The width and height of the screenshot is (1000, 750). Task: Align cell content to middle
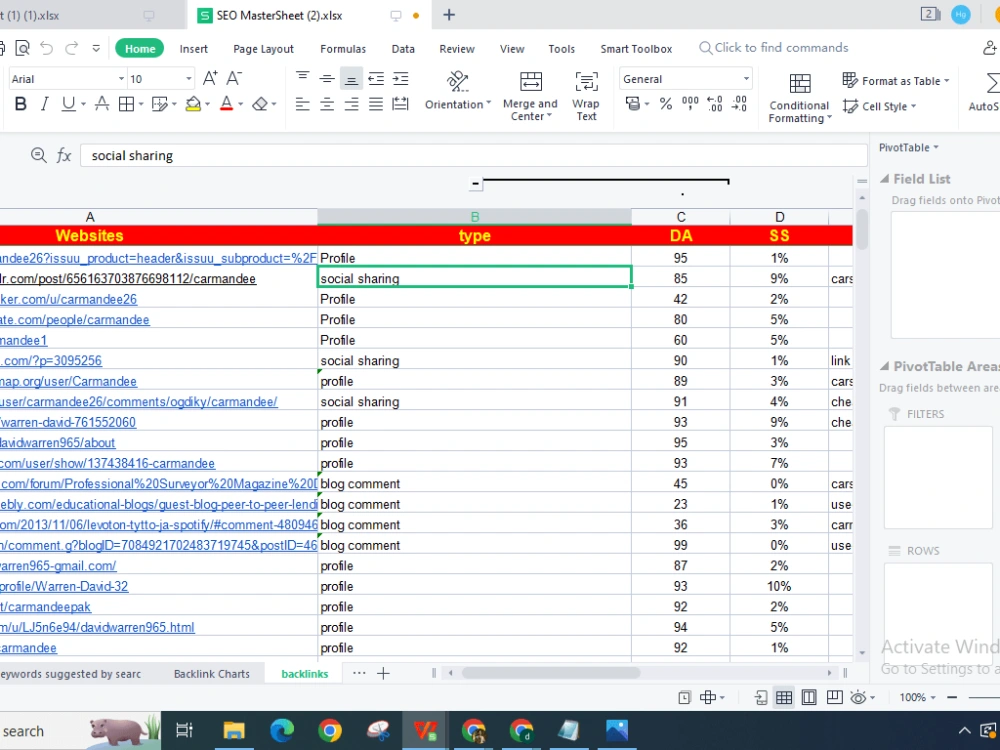point(327,78)
